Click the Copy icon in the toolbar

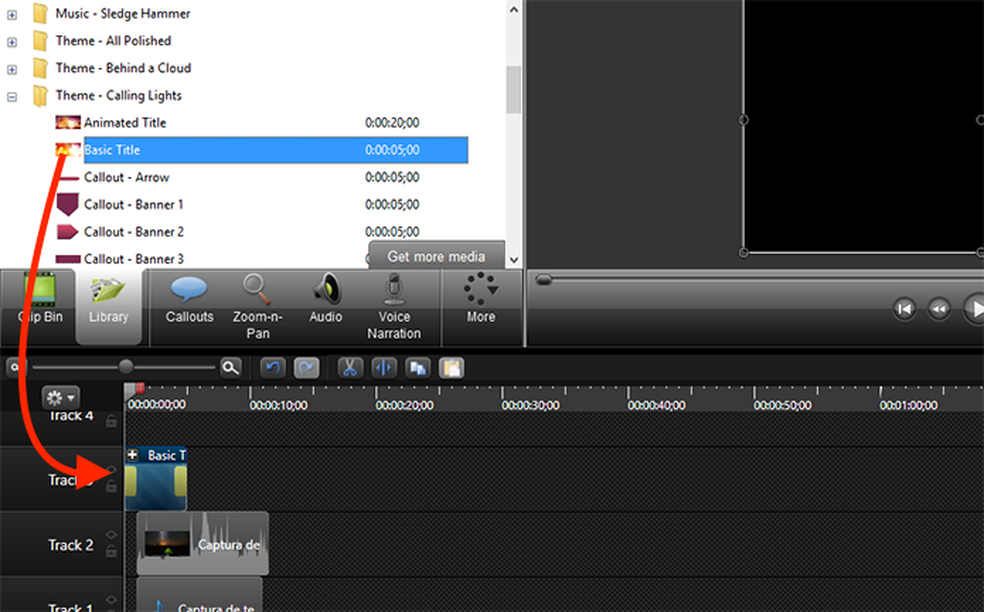[x=417, y=368]
